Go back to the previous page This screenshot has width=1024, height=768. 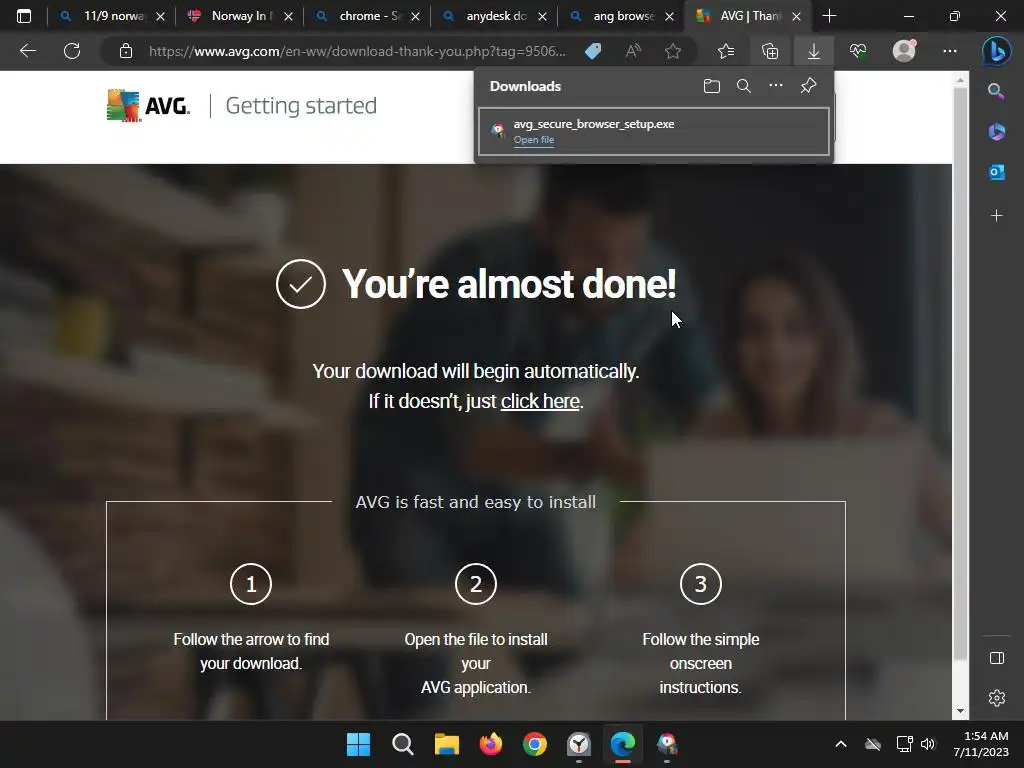pos(28,51)
